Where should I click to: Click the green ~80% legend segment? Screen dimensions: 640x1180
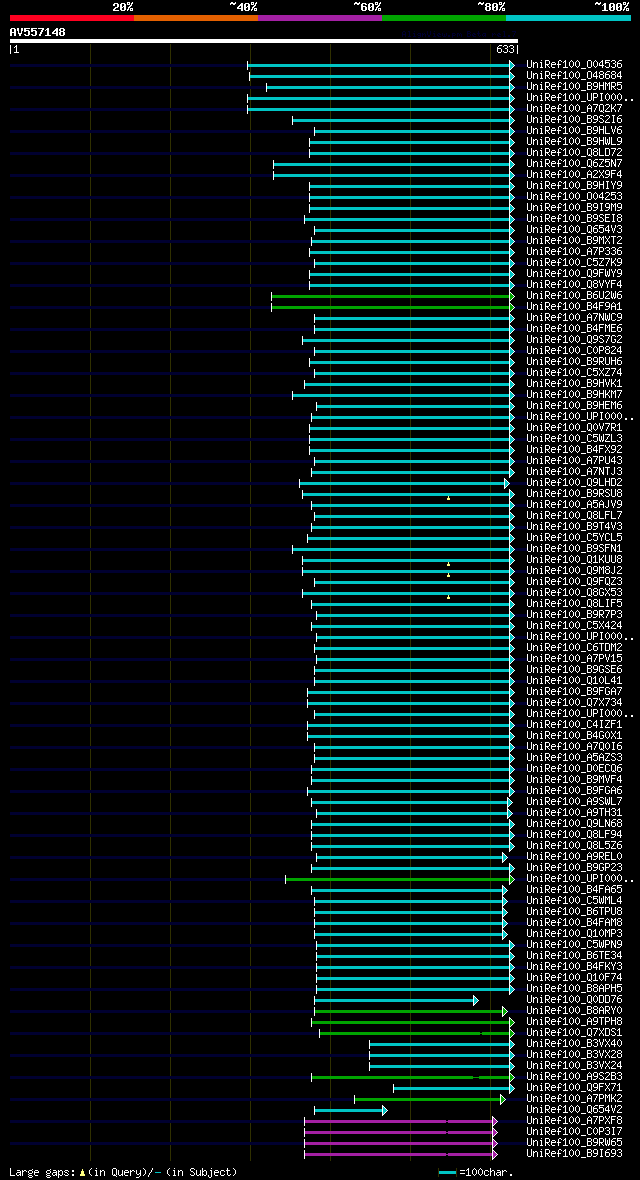pyautogui.click(x=444, y=17)
